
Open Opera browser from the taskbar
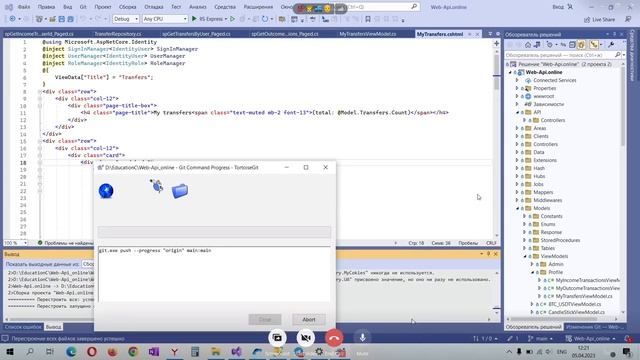91,351
